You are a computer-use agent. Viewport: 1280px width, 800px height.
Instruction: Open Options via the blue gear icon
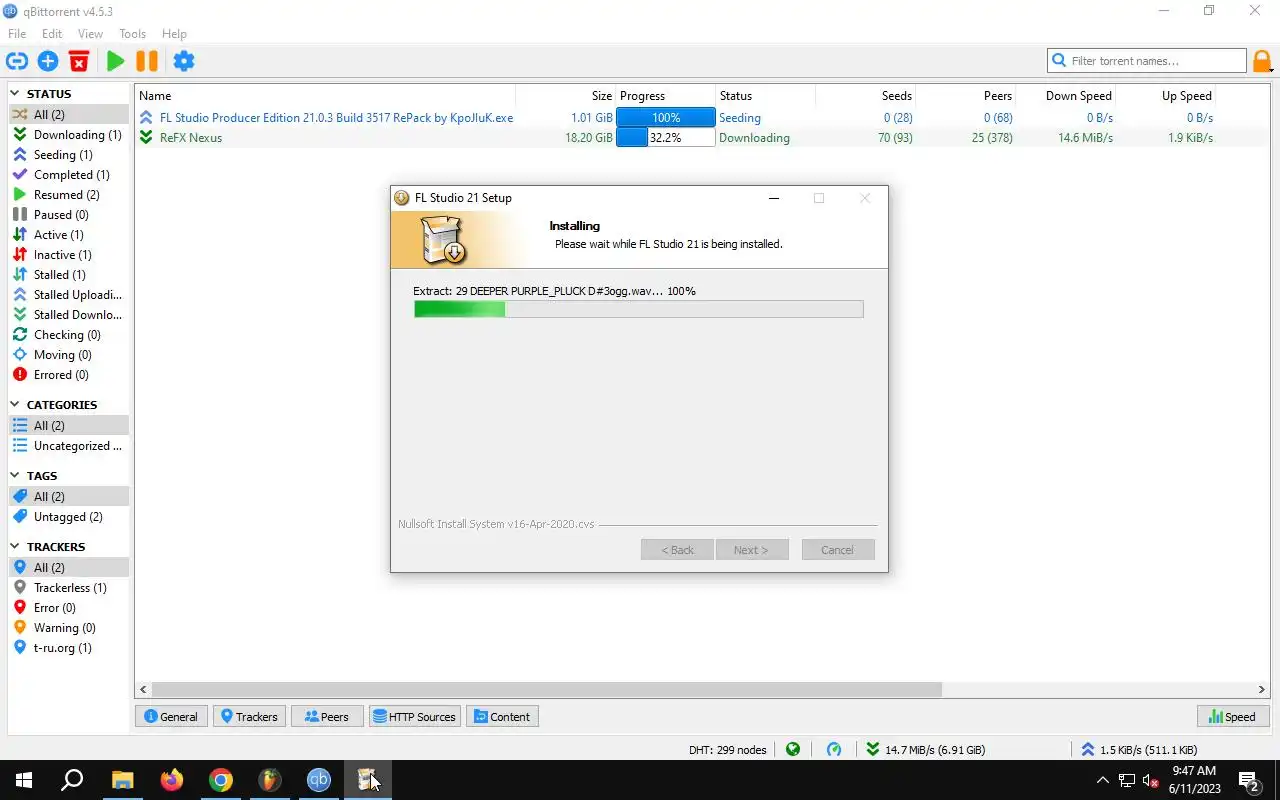pos(184,61)
